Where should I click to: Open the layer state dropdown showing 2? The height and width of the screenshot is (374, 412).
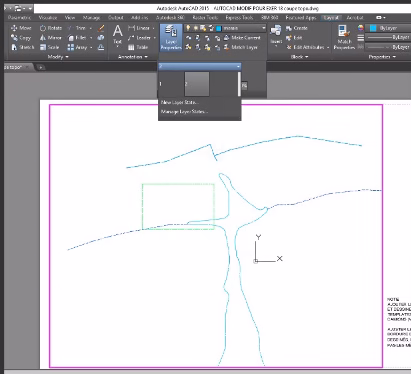tap(199, 66)
